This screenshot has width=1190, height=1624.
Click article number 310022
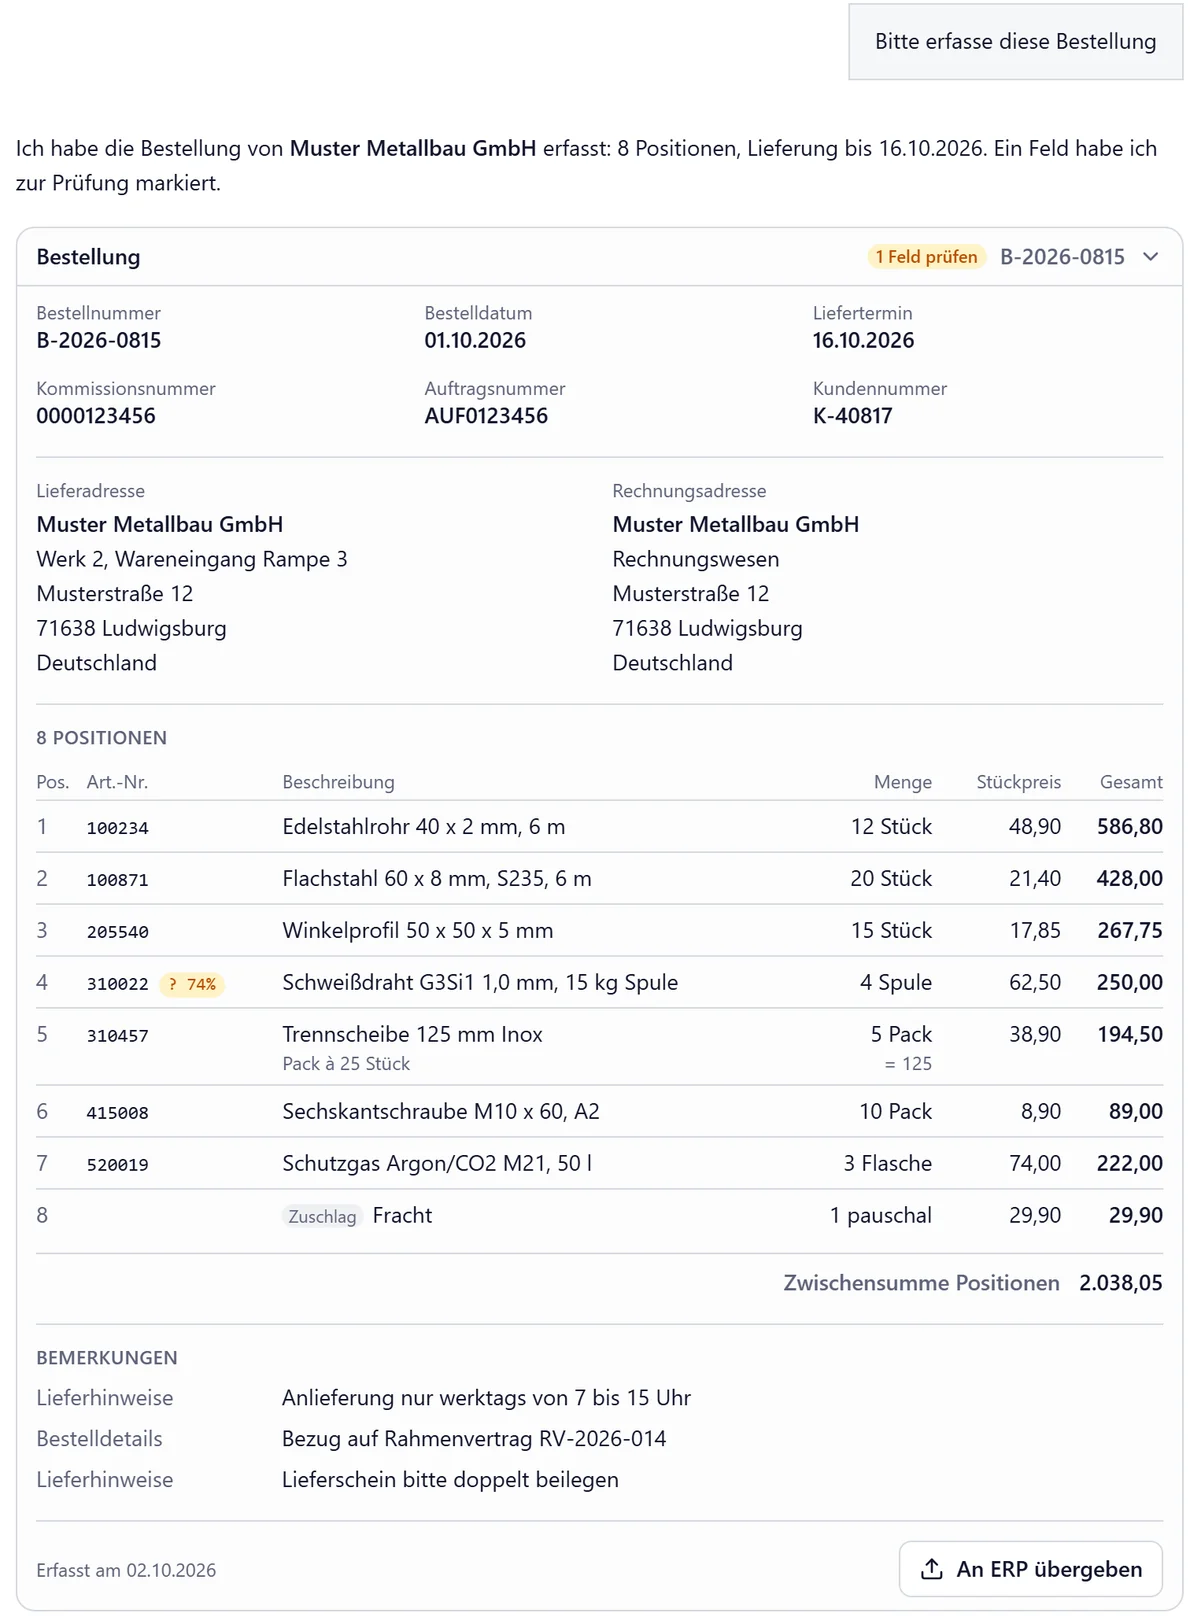click(117, 984)
